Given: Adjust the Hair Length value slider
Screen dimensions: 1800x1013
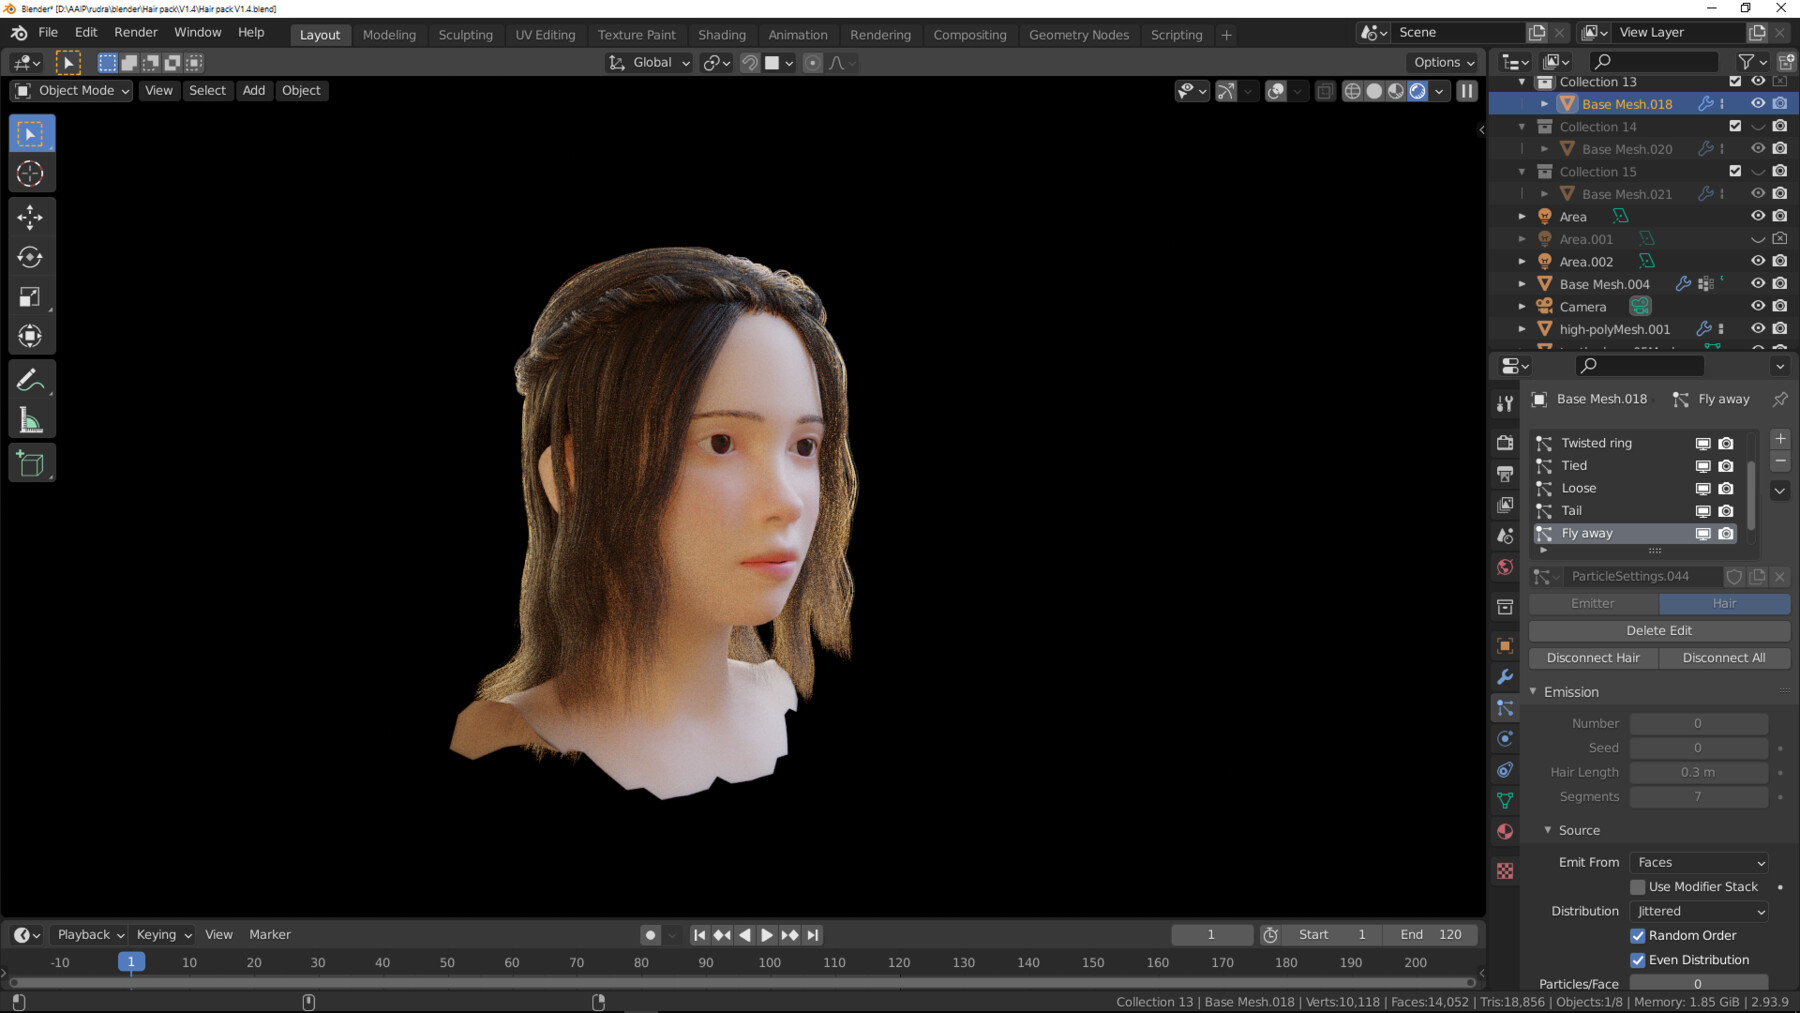Looking at the screenshot, I should 1698,772.
